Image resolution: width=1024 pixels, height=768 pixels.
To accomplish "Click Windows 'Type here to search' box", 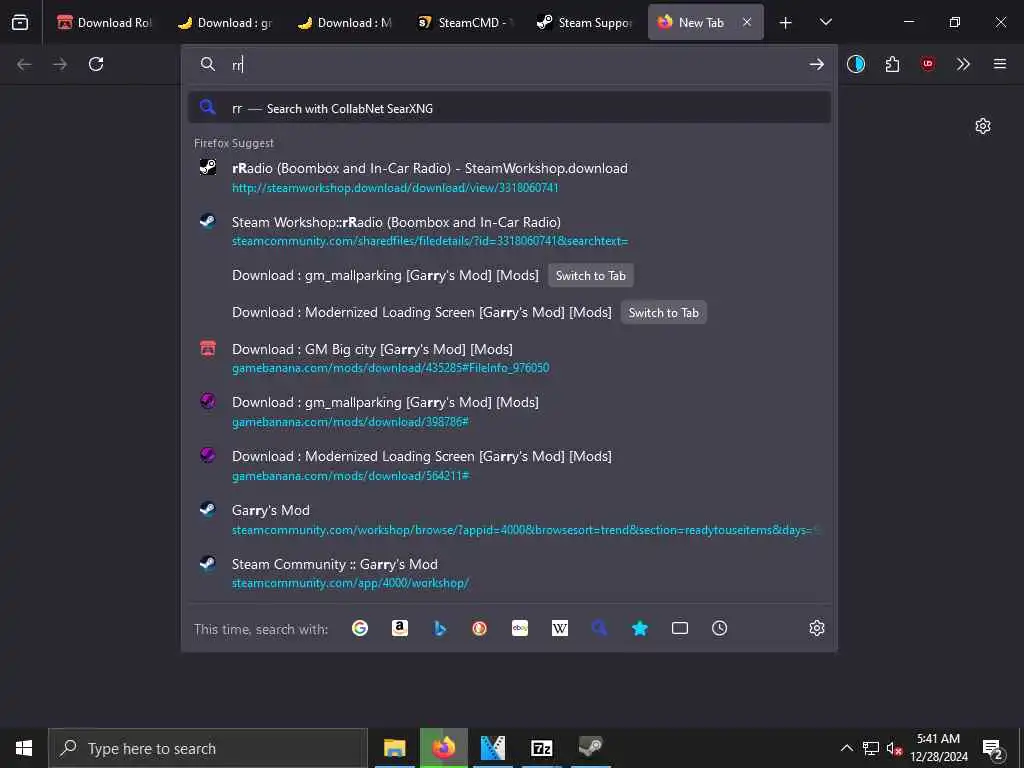I will tap(208, 748).
